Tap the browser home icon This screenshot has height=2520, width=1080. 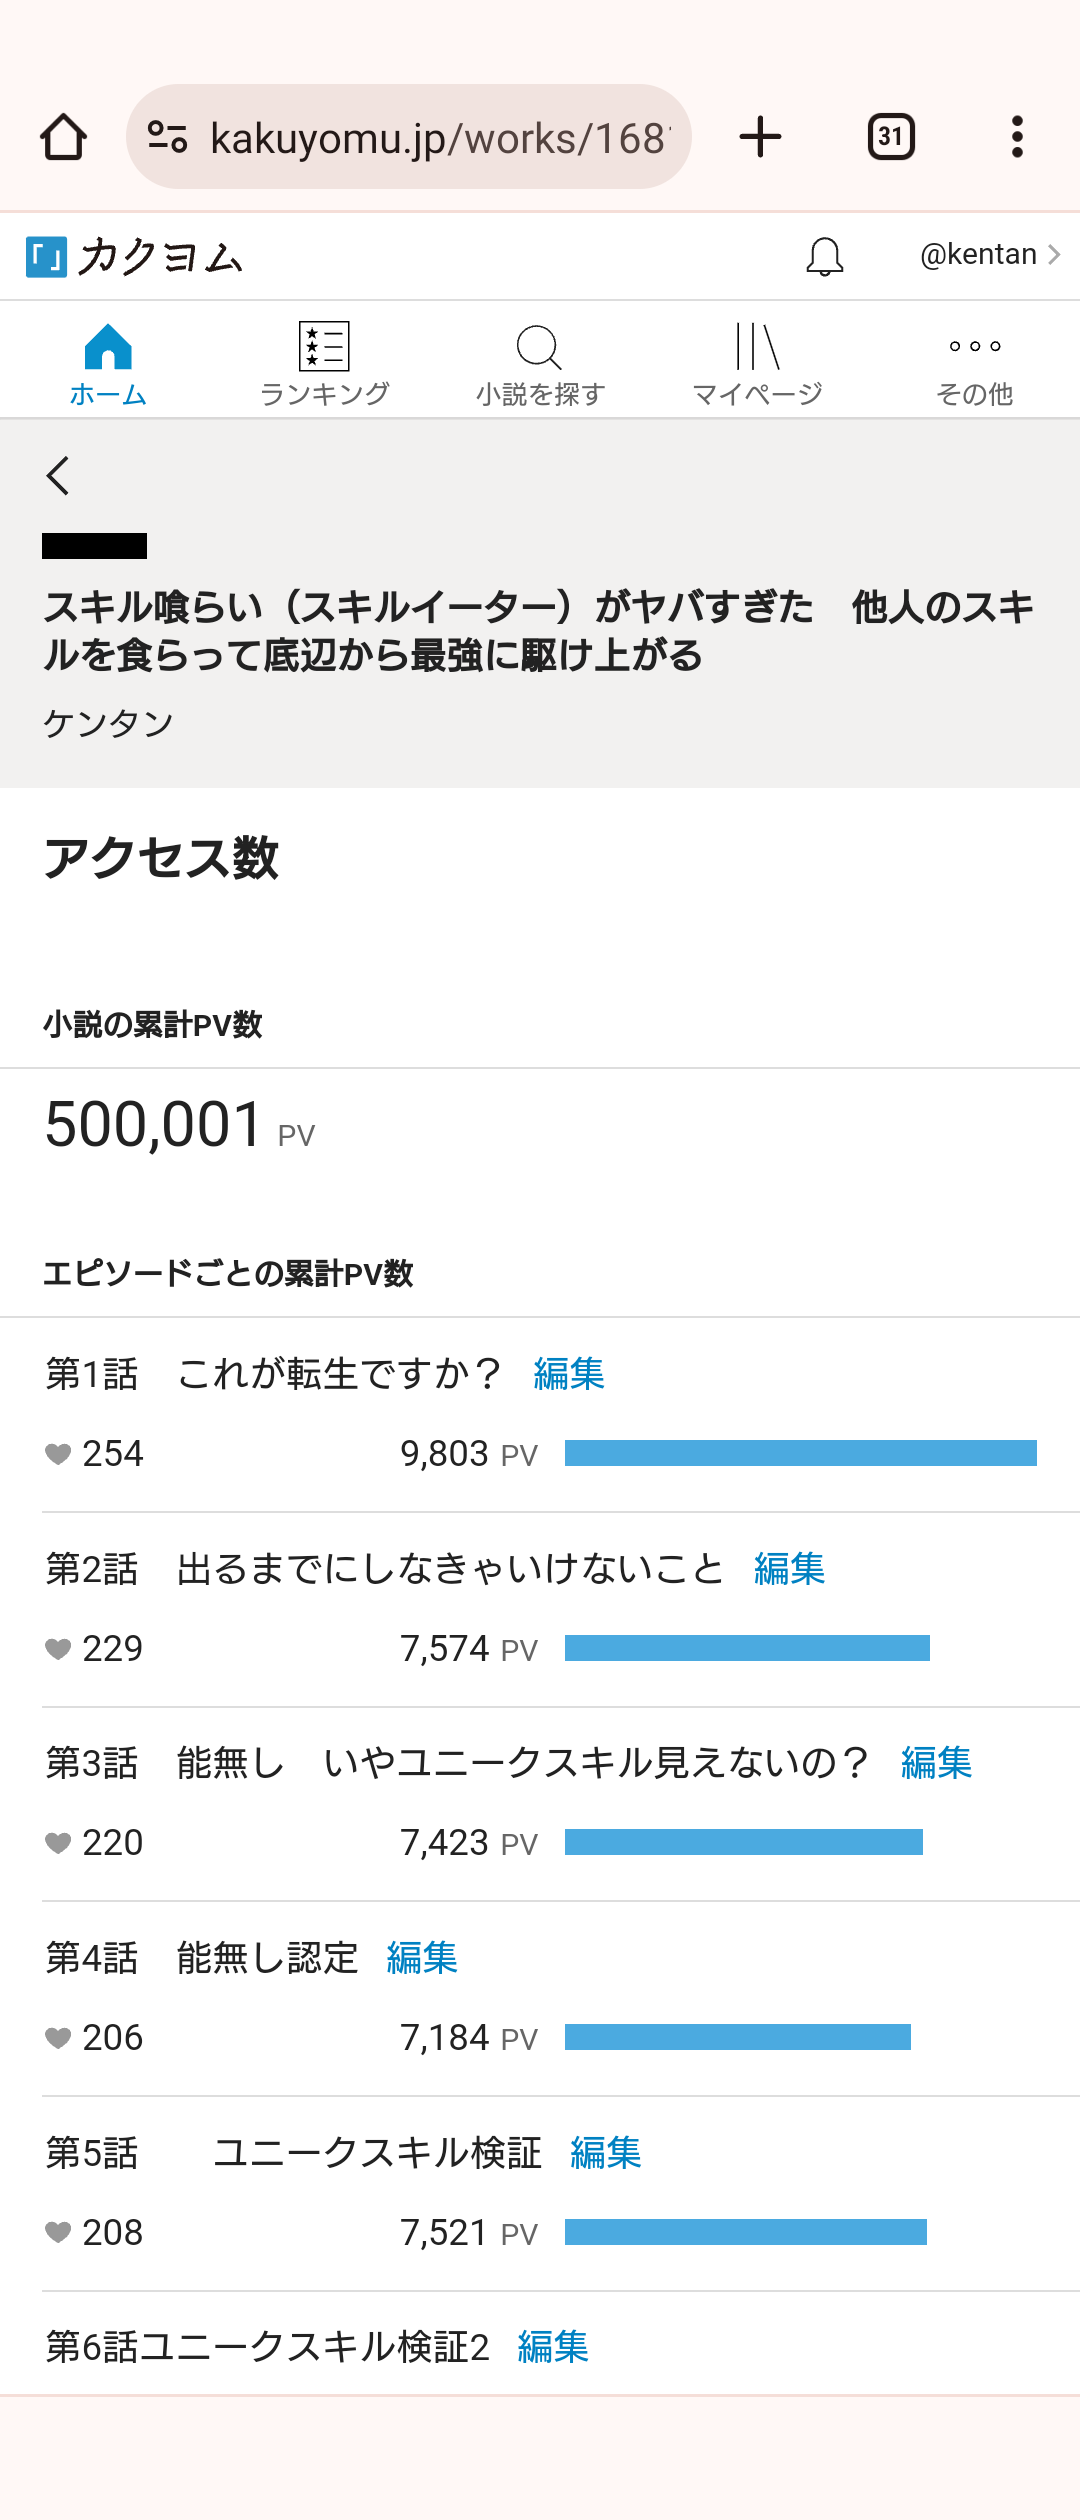click(x=63, y=137)
